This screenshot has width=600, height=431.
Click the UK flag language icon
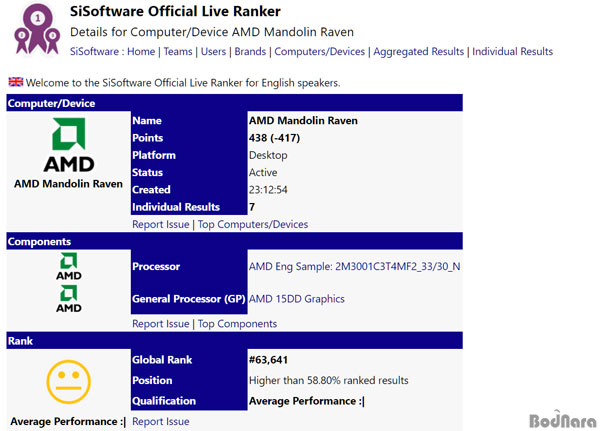pyautogui.click(x=16, y=82)
